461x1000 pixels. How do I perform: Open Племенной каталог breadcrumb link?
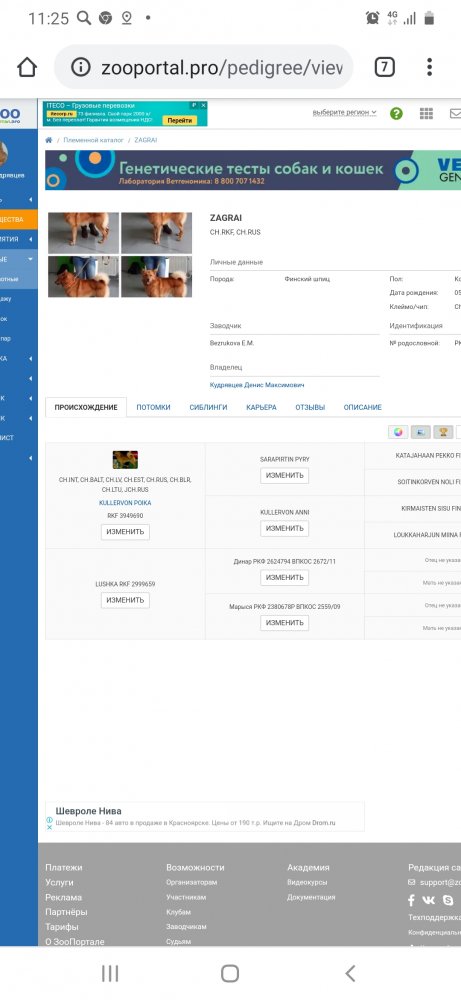93,140
